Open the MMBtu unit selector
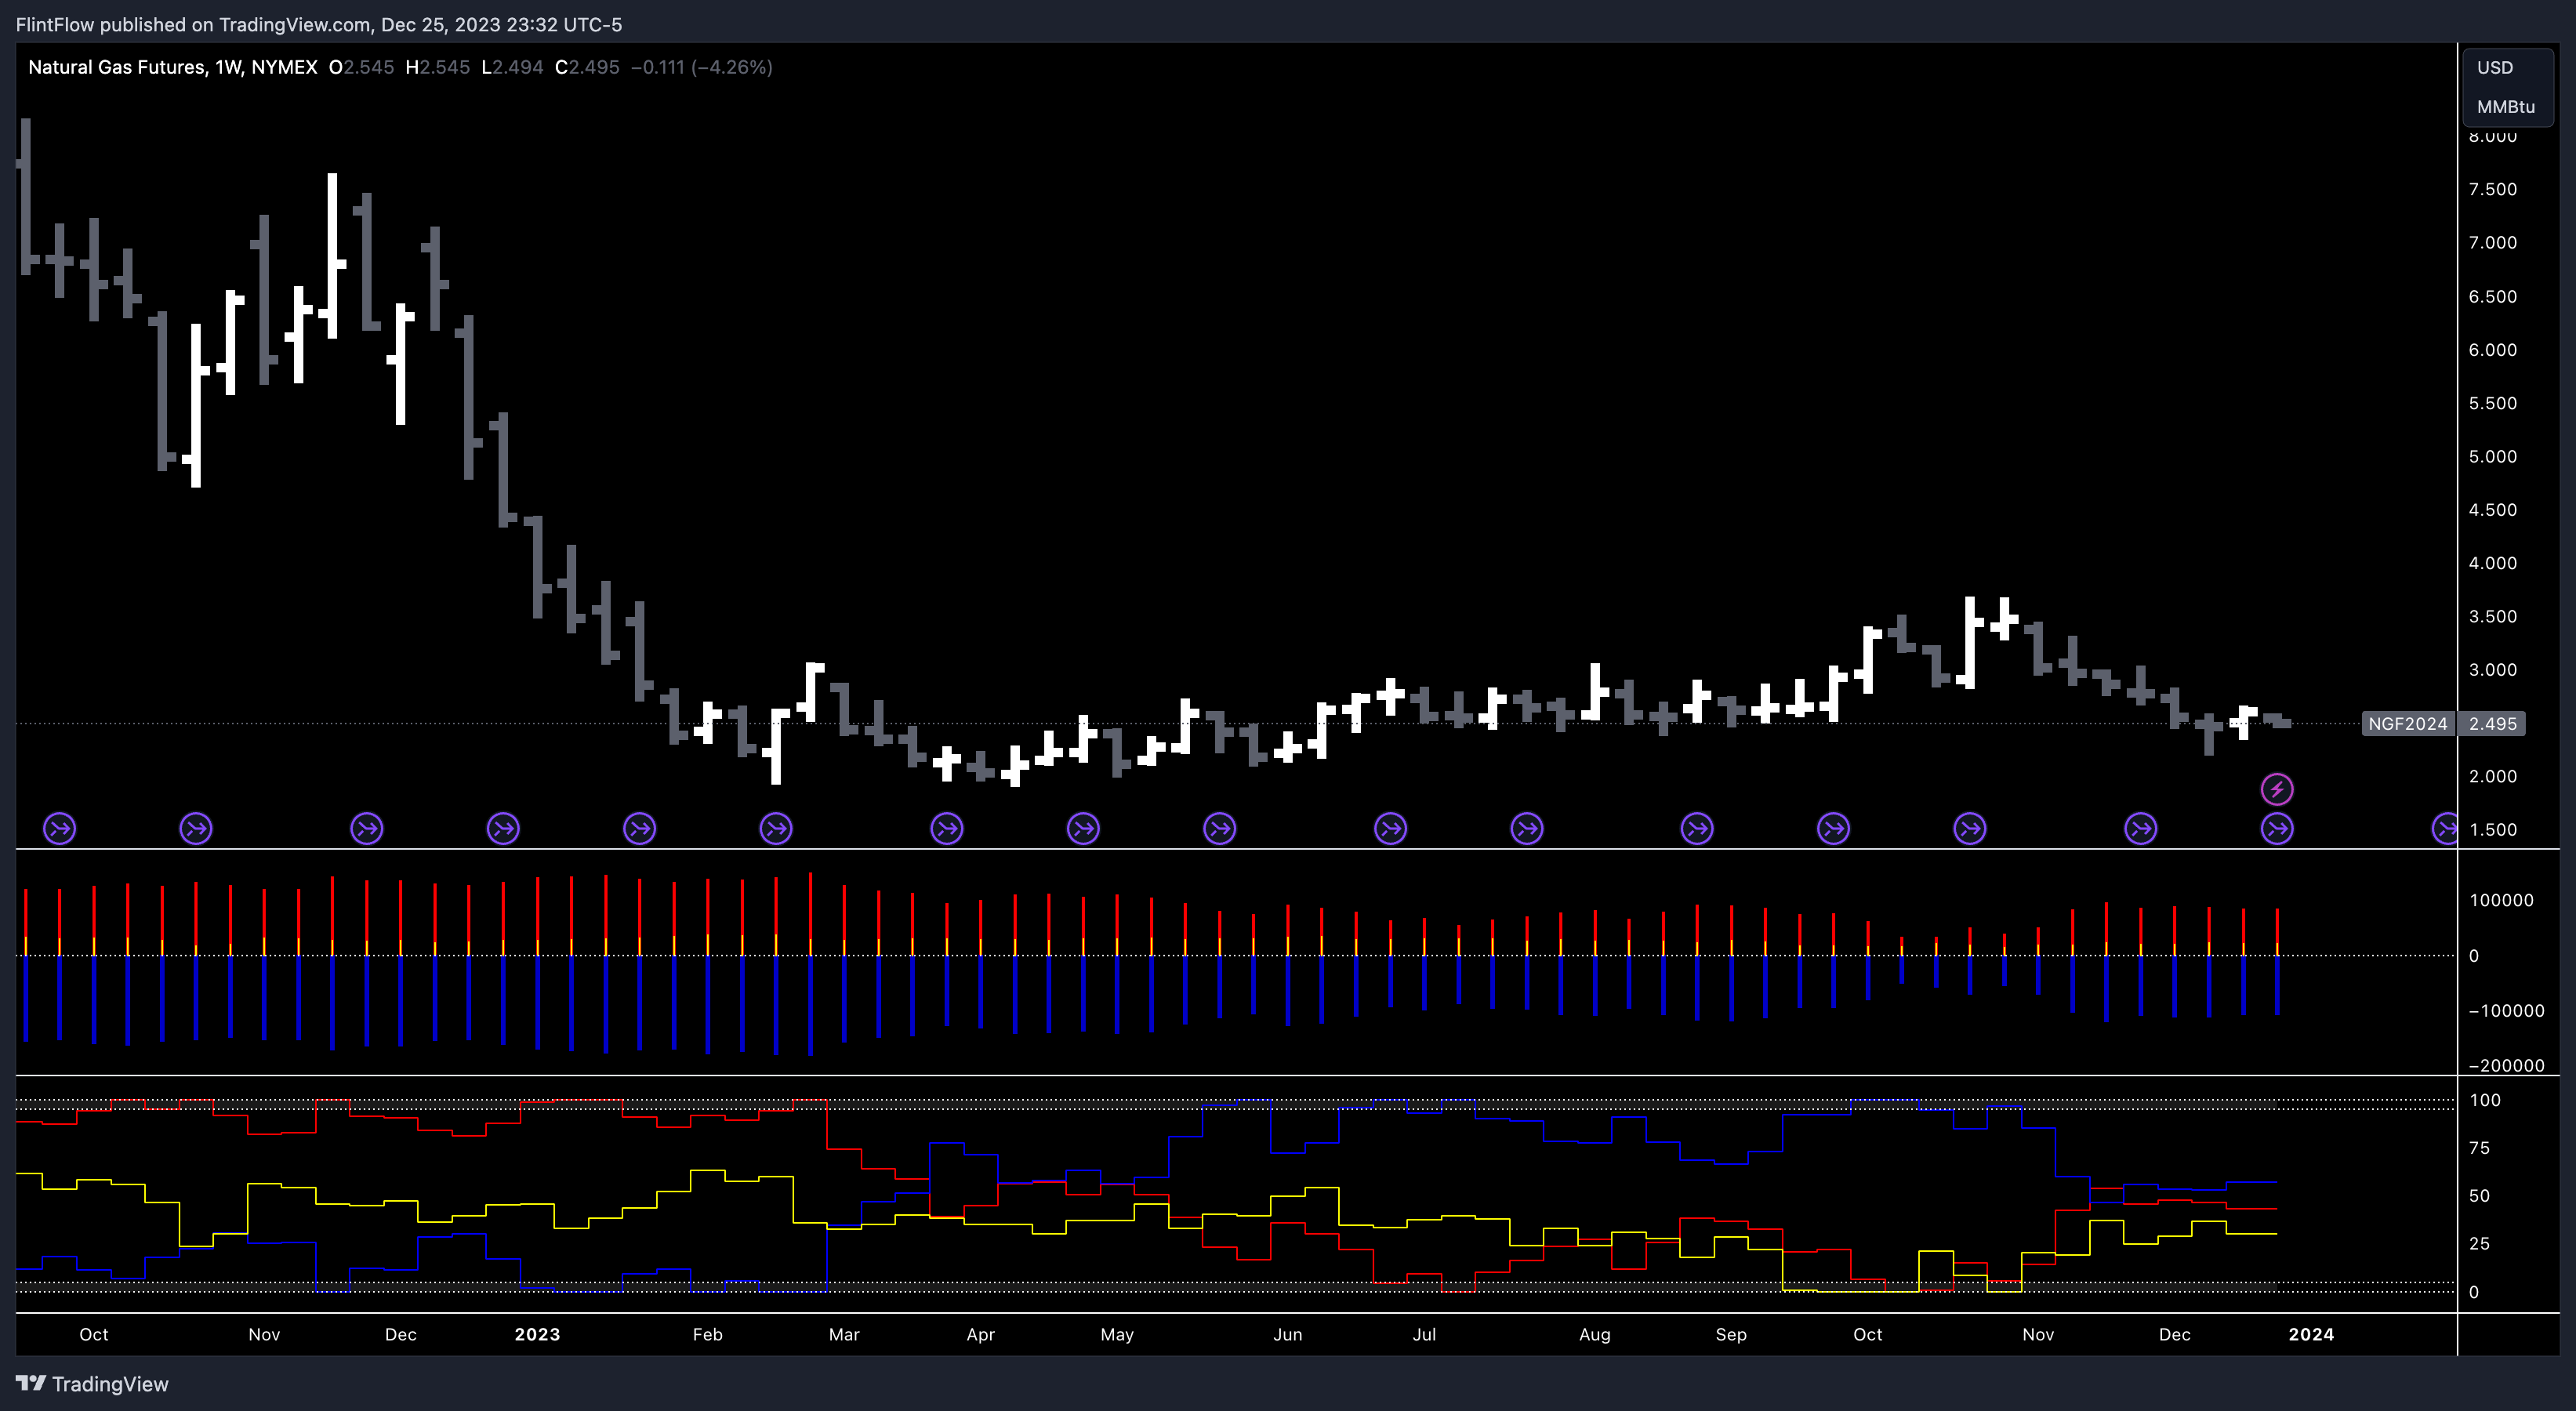Viewport: 2576px width, 1411px height. [x=2505, y=106]
